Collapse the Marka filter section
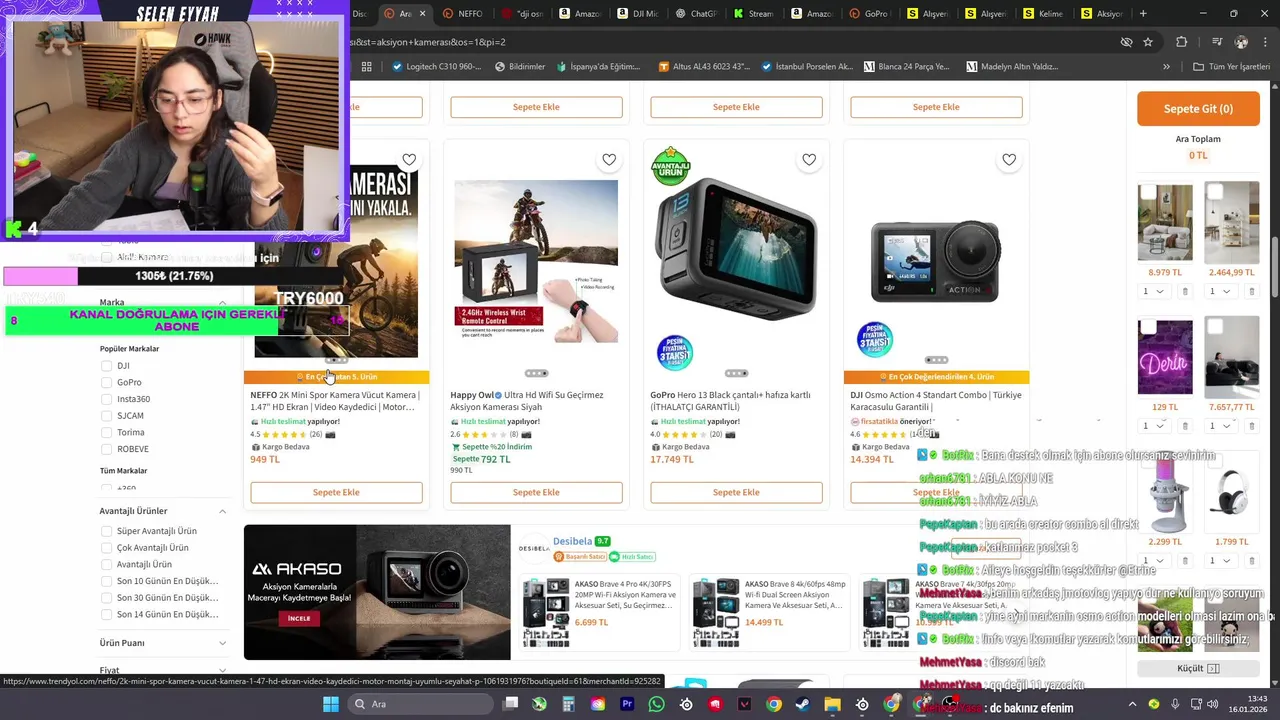The height and width of the screenshot is (720, 1280). [x=222, y=302]
